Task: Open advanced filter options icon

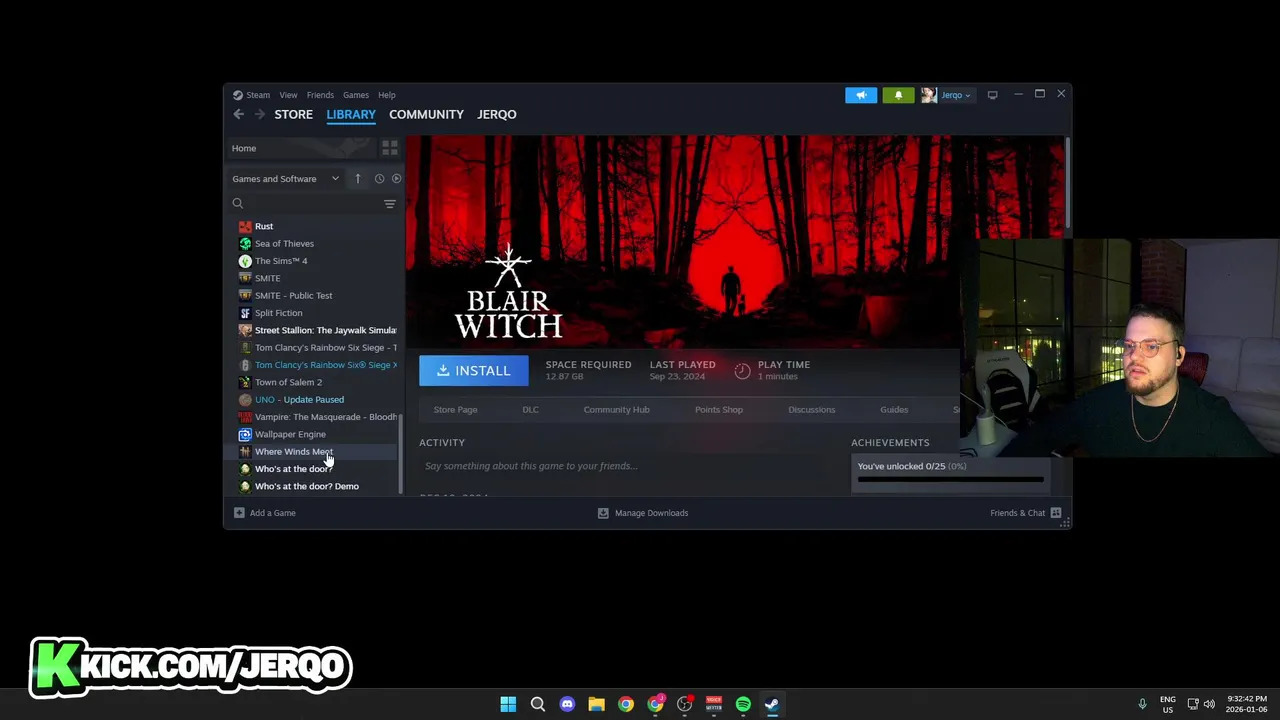Action: [x=390, y=204]
